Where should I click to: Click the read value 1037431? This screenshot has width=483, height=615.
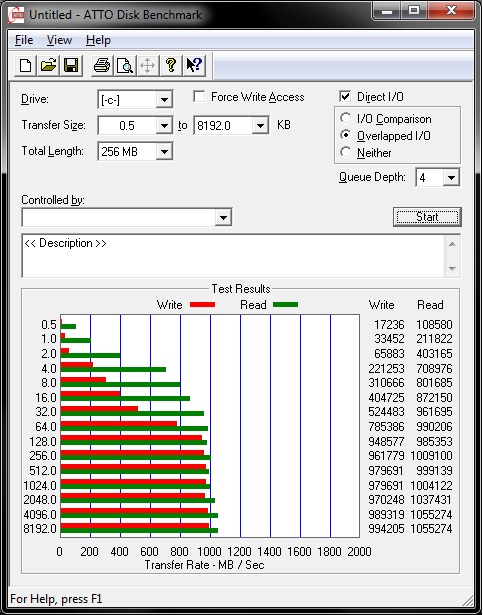[x=431, y=500]
